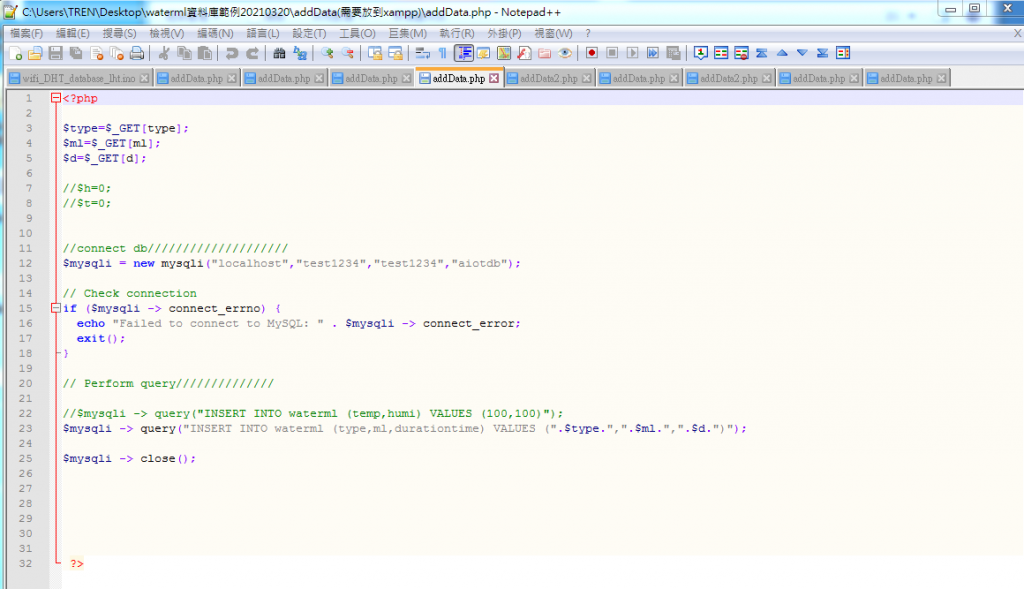The image size is (1024, 589).
Task: Play back the recorded macro
Action: point(632,54)
